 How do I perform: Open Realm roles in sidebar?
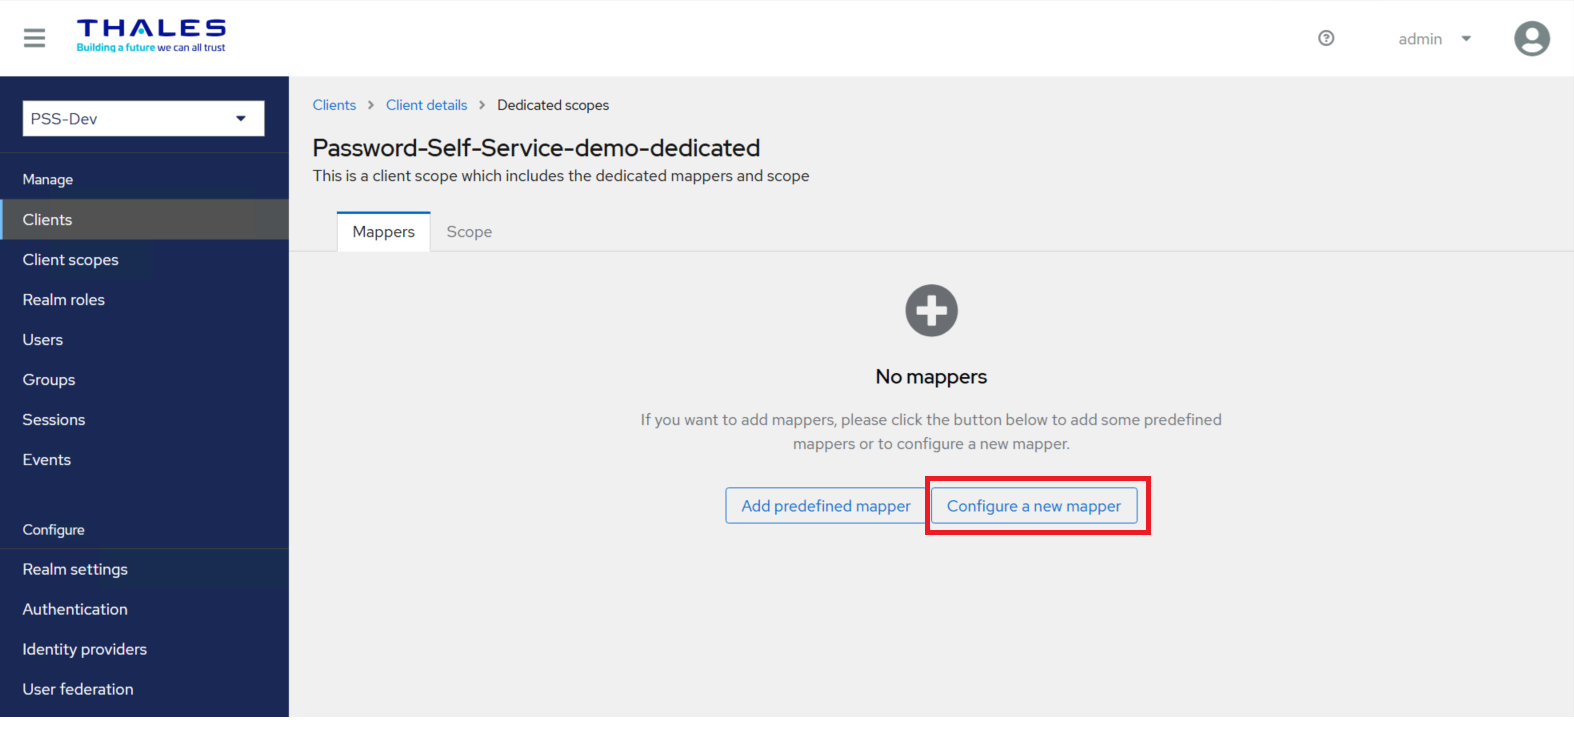[64, 300]
